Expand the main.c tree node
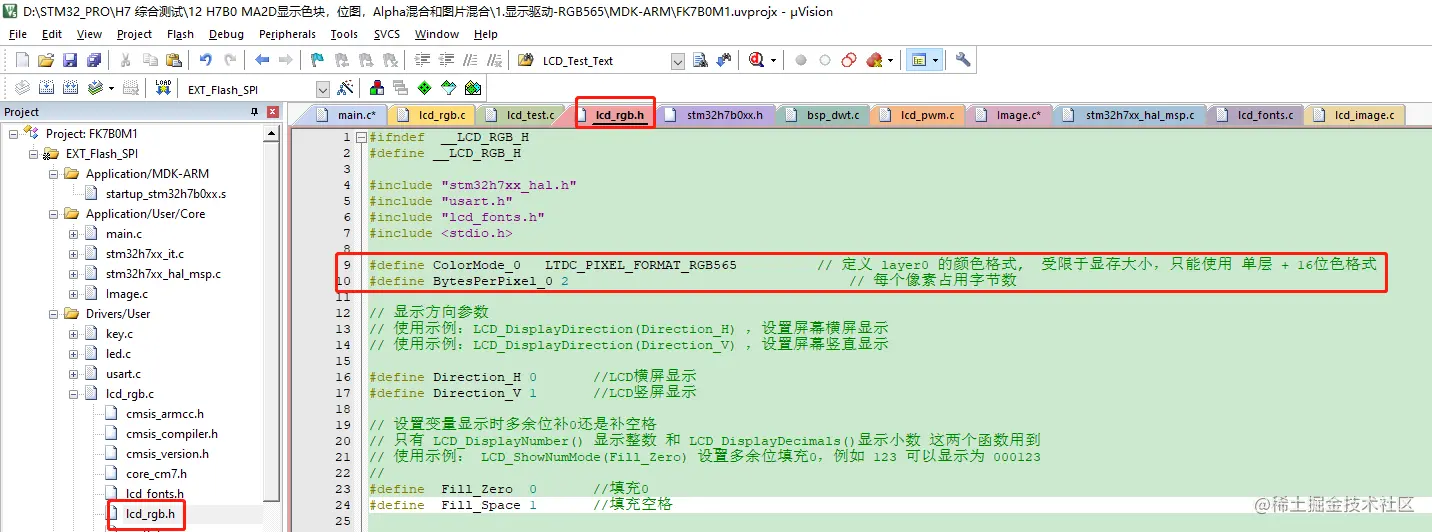The height and width of the screenshot is (532, 1432). pos(73,234)
